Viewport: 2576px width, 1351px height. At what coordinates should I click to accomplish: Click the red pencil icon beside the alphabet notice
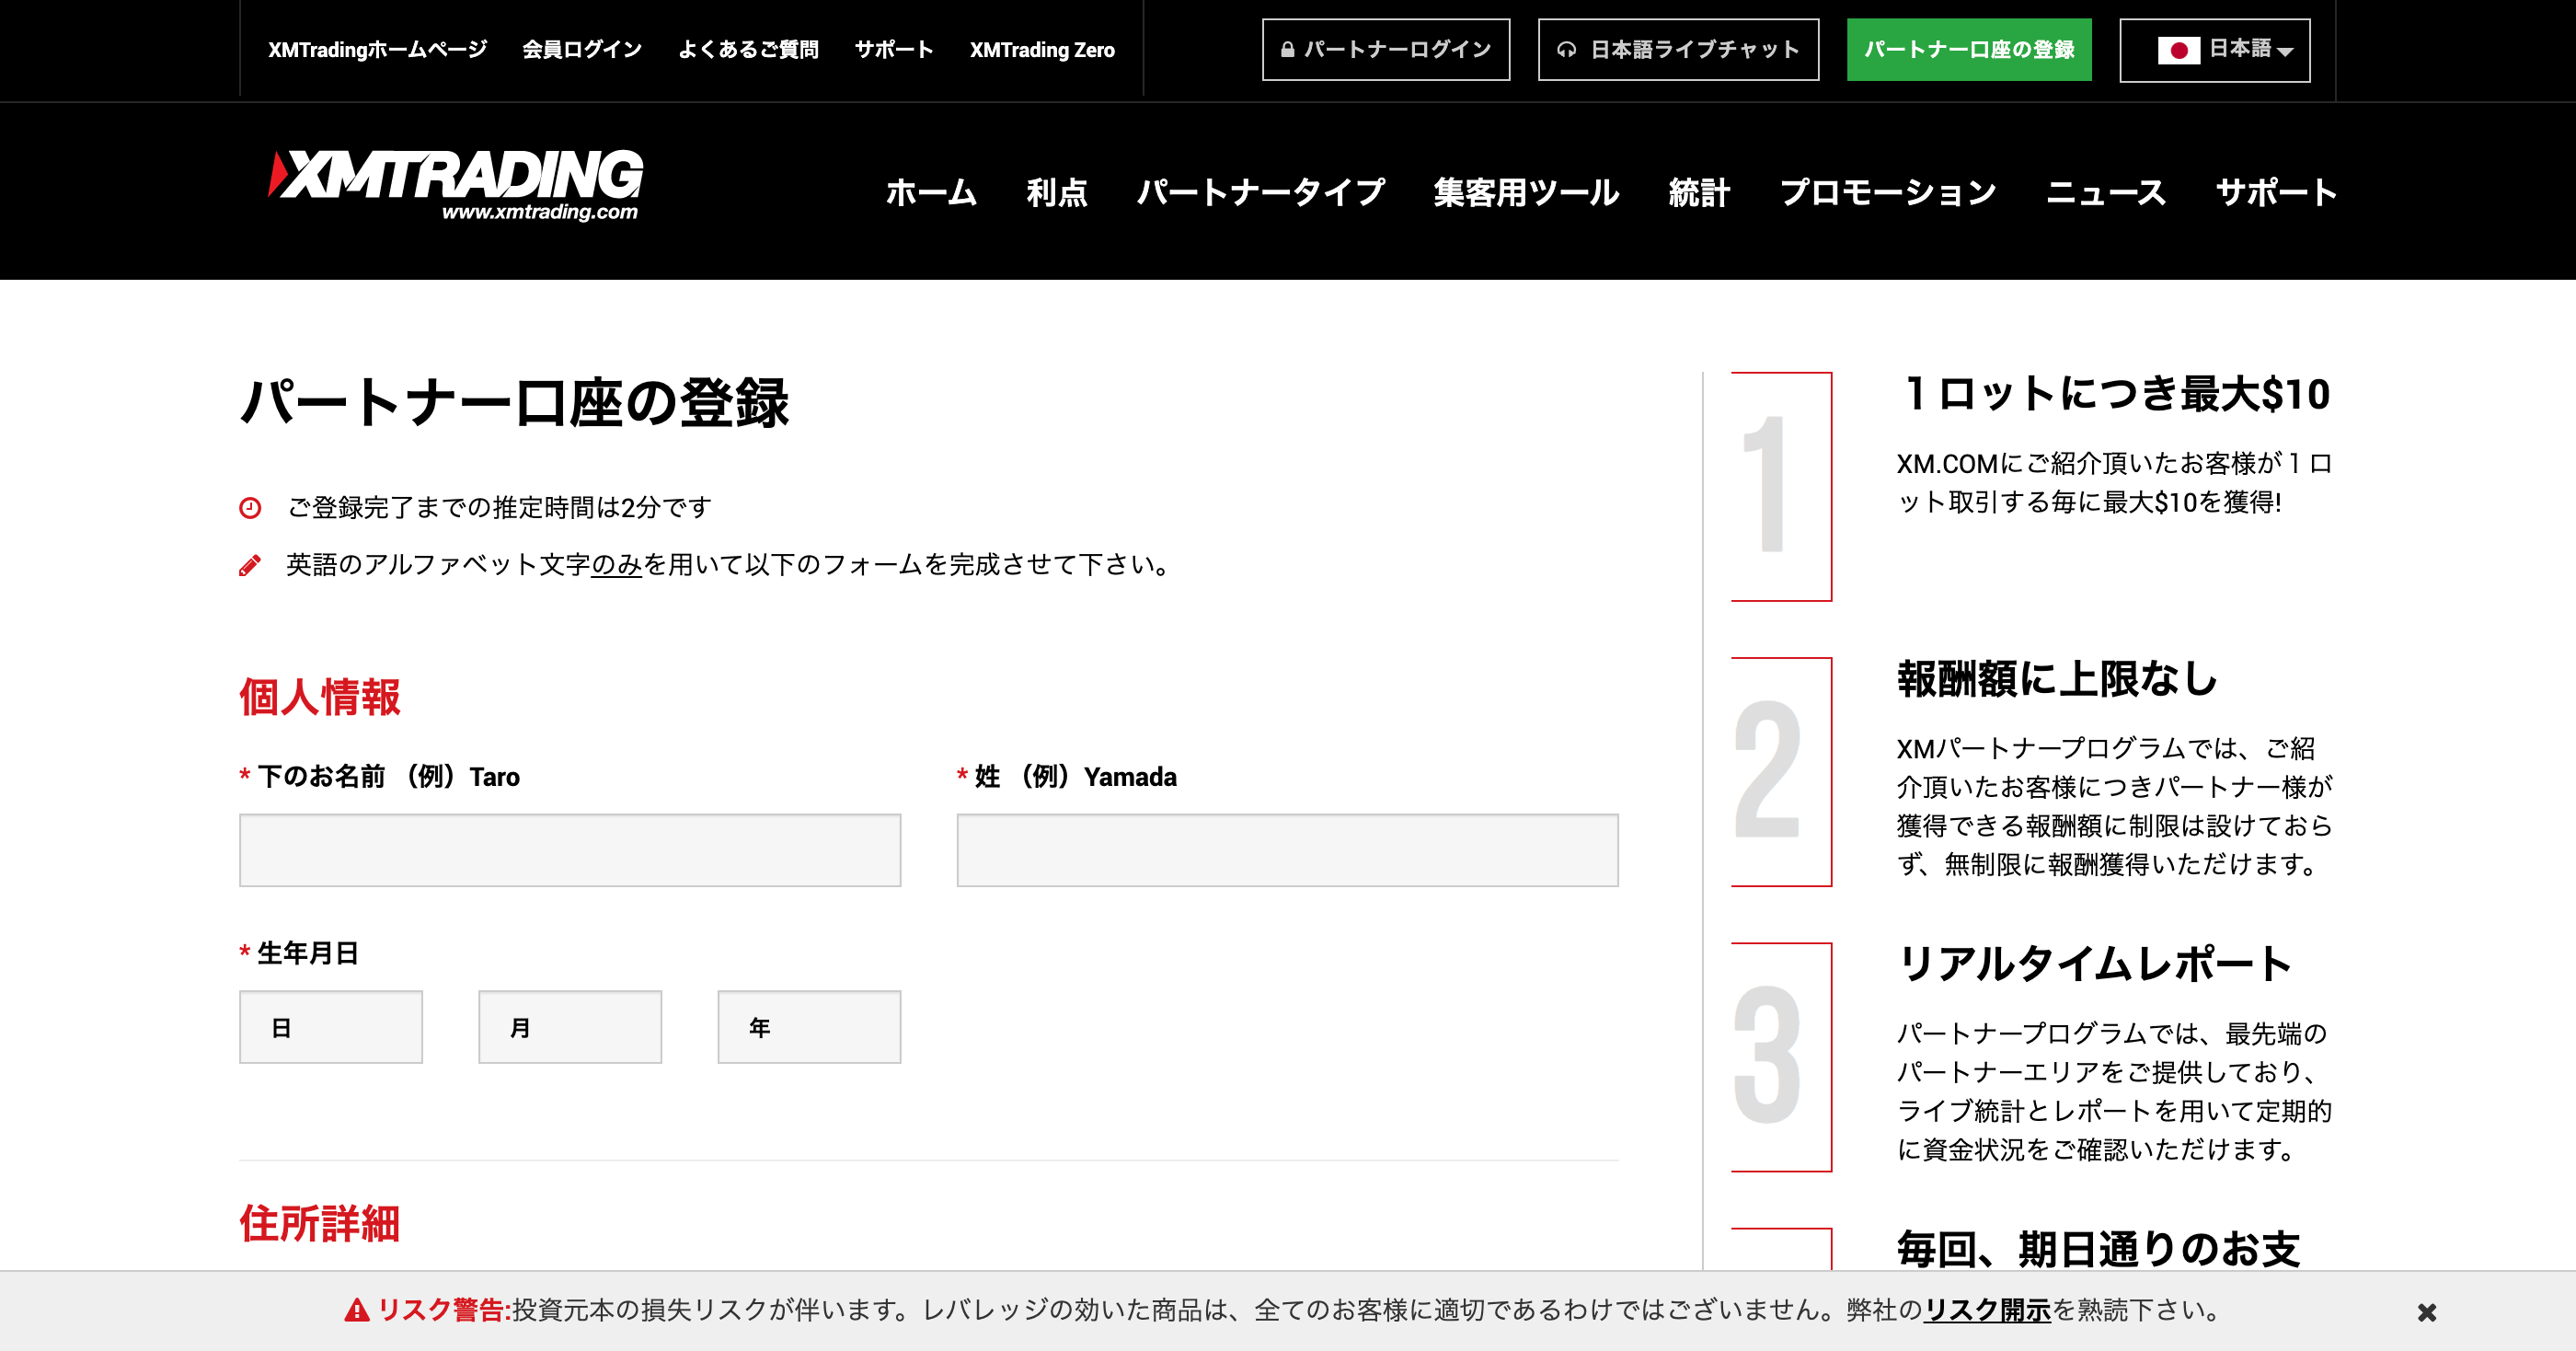(x=250, y=565)
